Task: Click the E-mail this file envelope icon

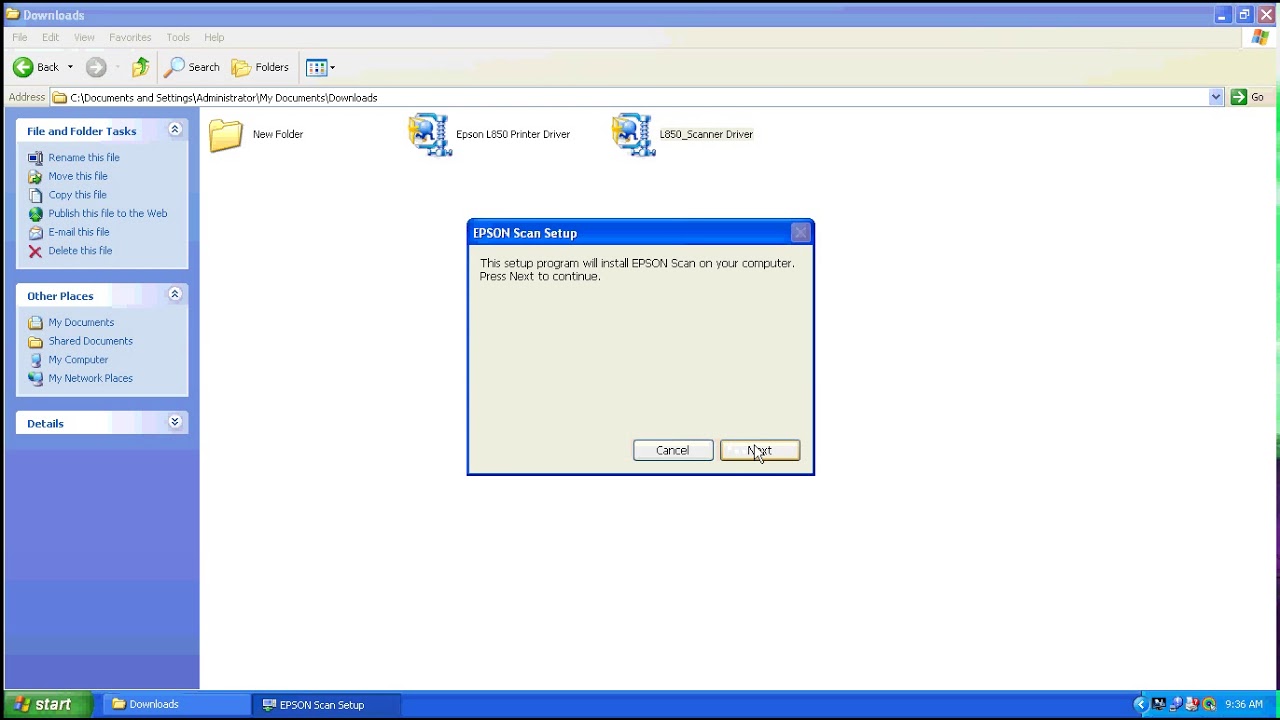Action: click(x=36, y=232)
